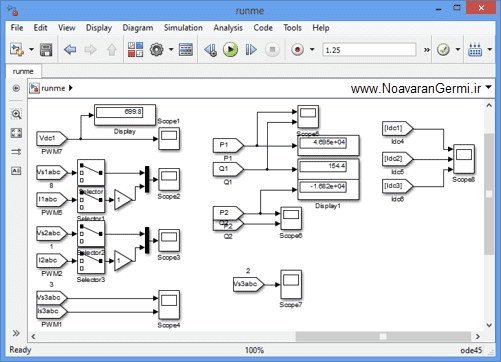The width and height of the screenshot is (501, 362).
Task: Open the Code menu
Action: pos(263,28)
